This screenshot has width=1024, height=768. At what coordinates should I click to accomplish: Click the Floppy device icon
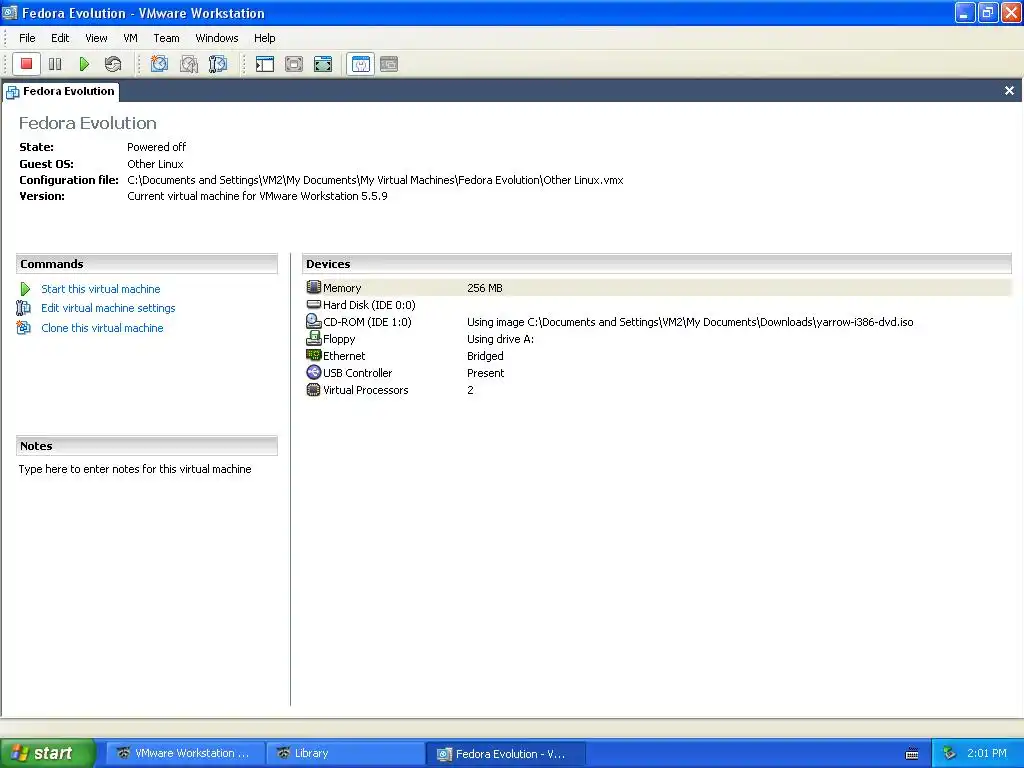point(313,338)
